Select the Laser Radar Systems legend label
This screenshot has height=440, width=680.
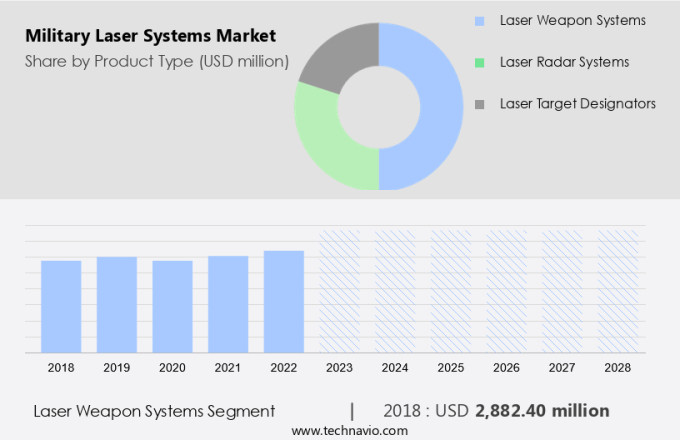(564, 62)
